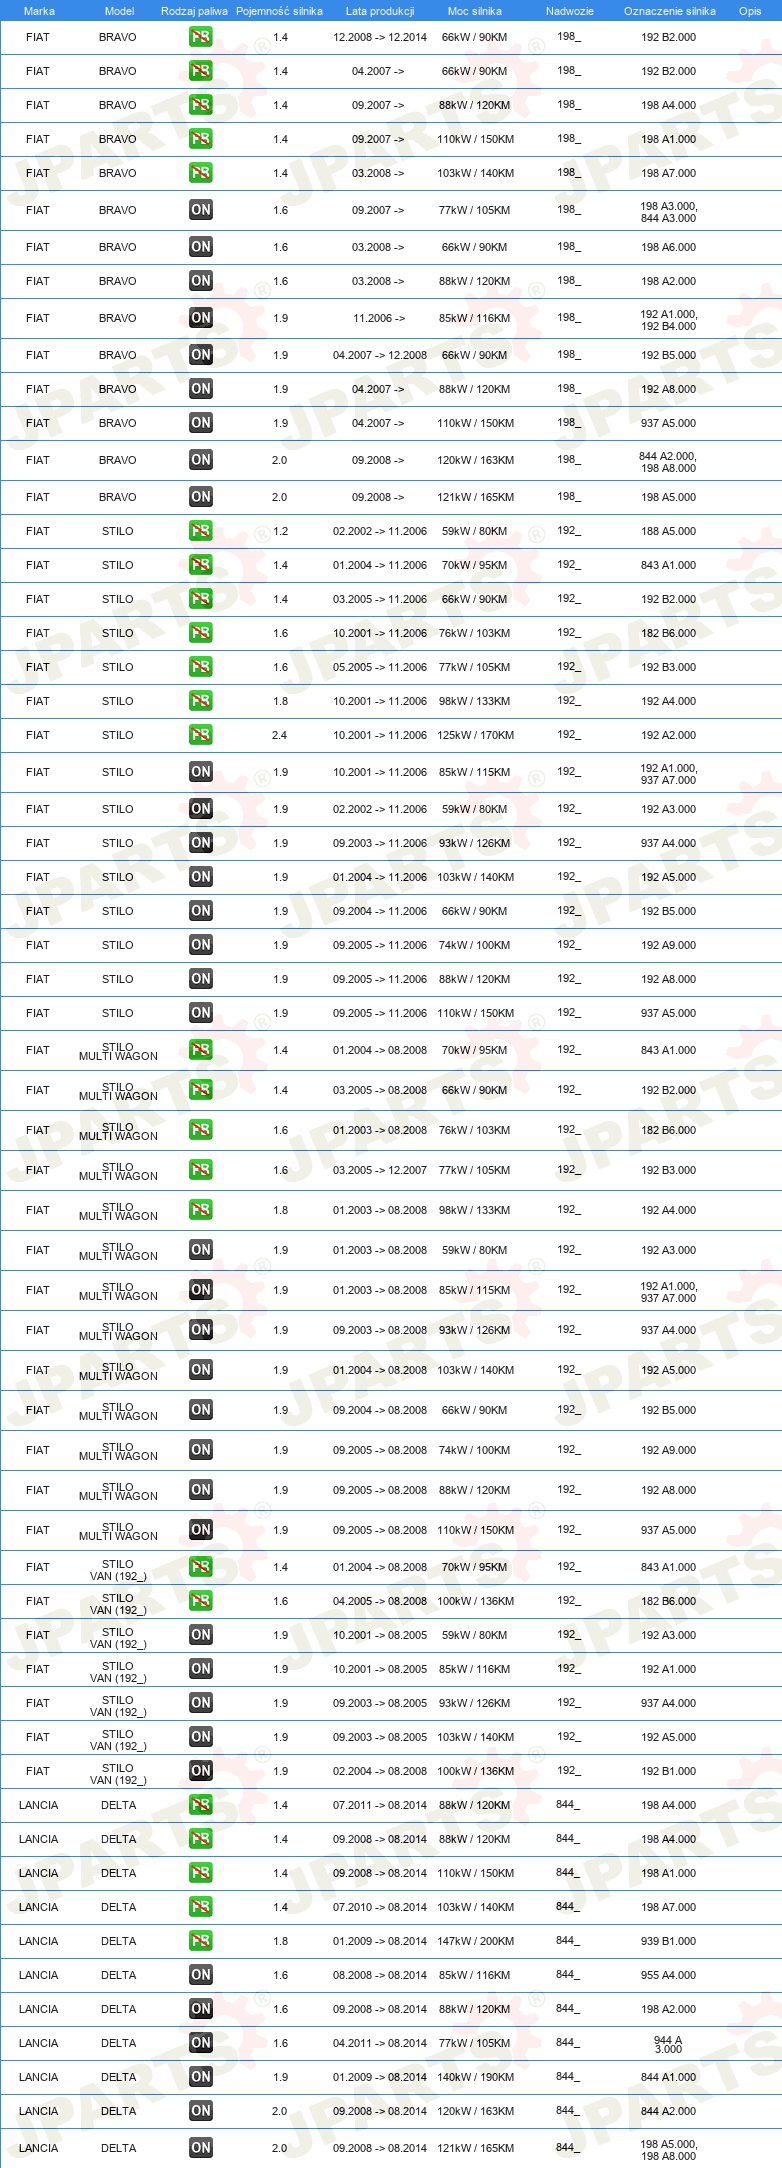Screen dimensions: 782x2168
Task: Click diesel ON icon for Bravo 2.0 120kW / 163KM
Action: coord(201,460)
